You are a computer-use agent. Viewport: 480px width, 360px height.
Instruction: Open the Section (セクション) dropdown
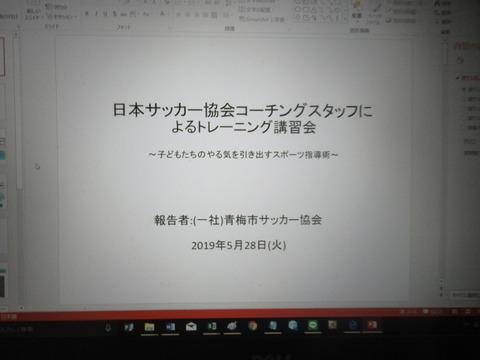61,16
